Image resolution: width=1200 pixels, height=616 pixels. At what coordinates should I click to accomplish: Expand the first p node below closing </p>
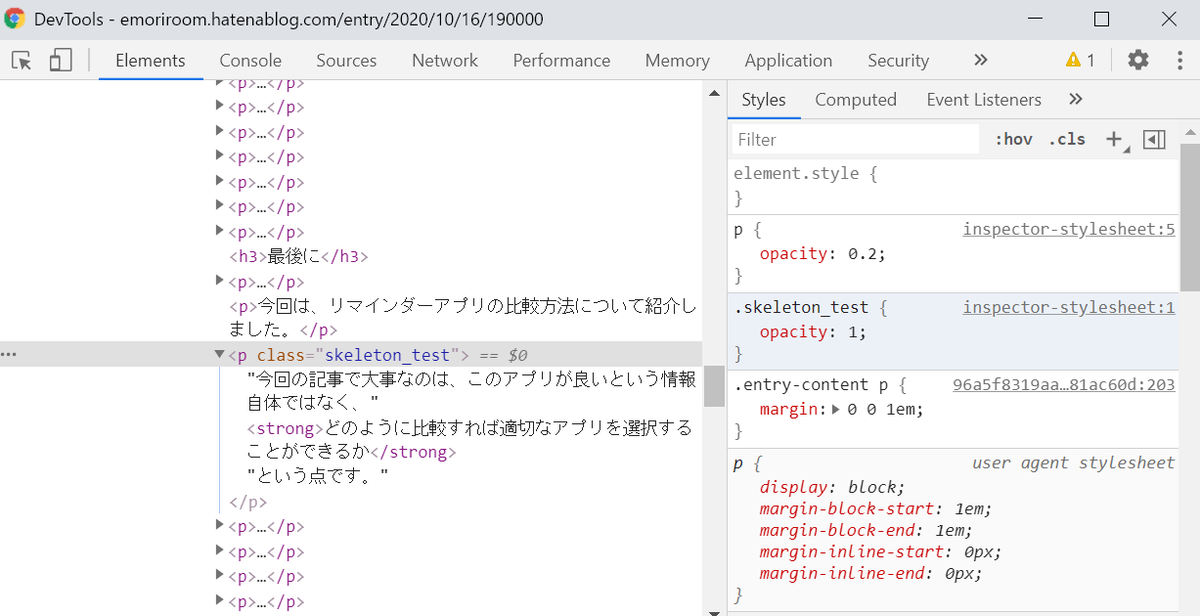click(220, 526)
